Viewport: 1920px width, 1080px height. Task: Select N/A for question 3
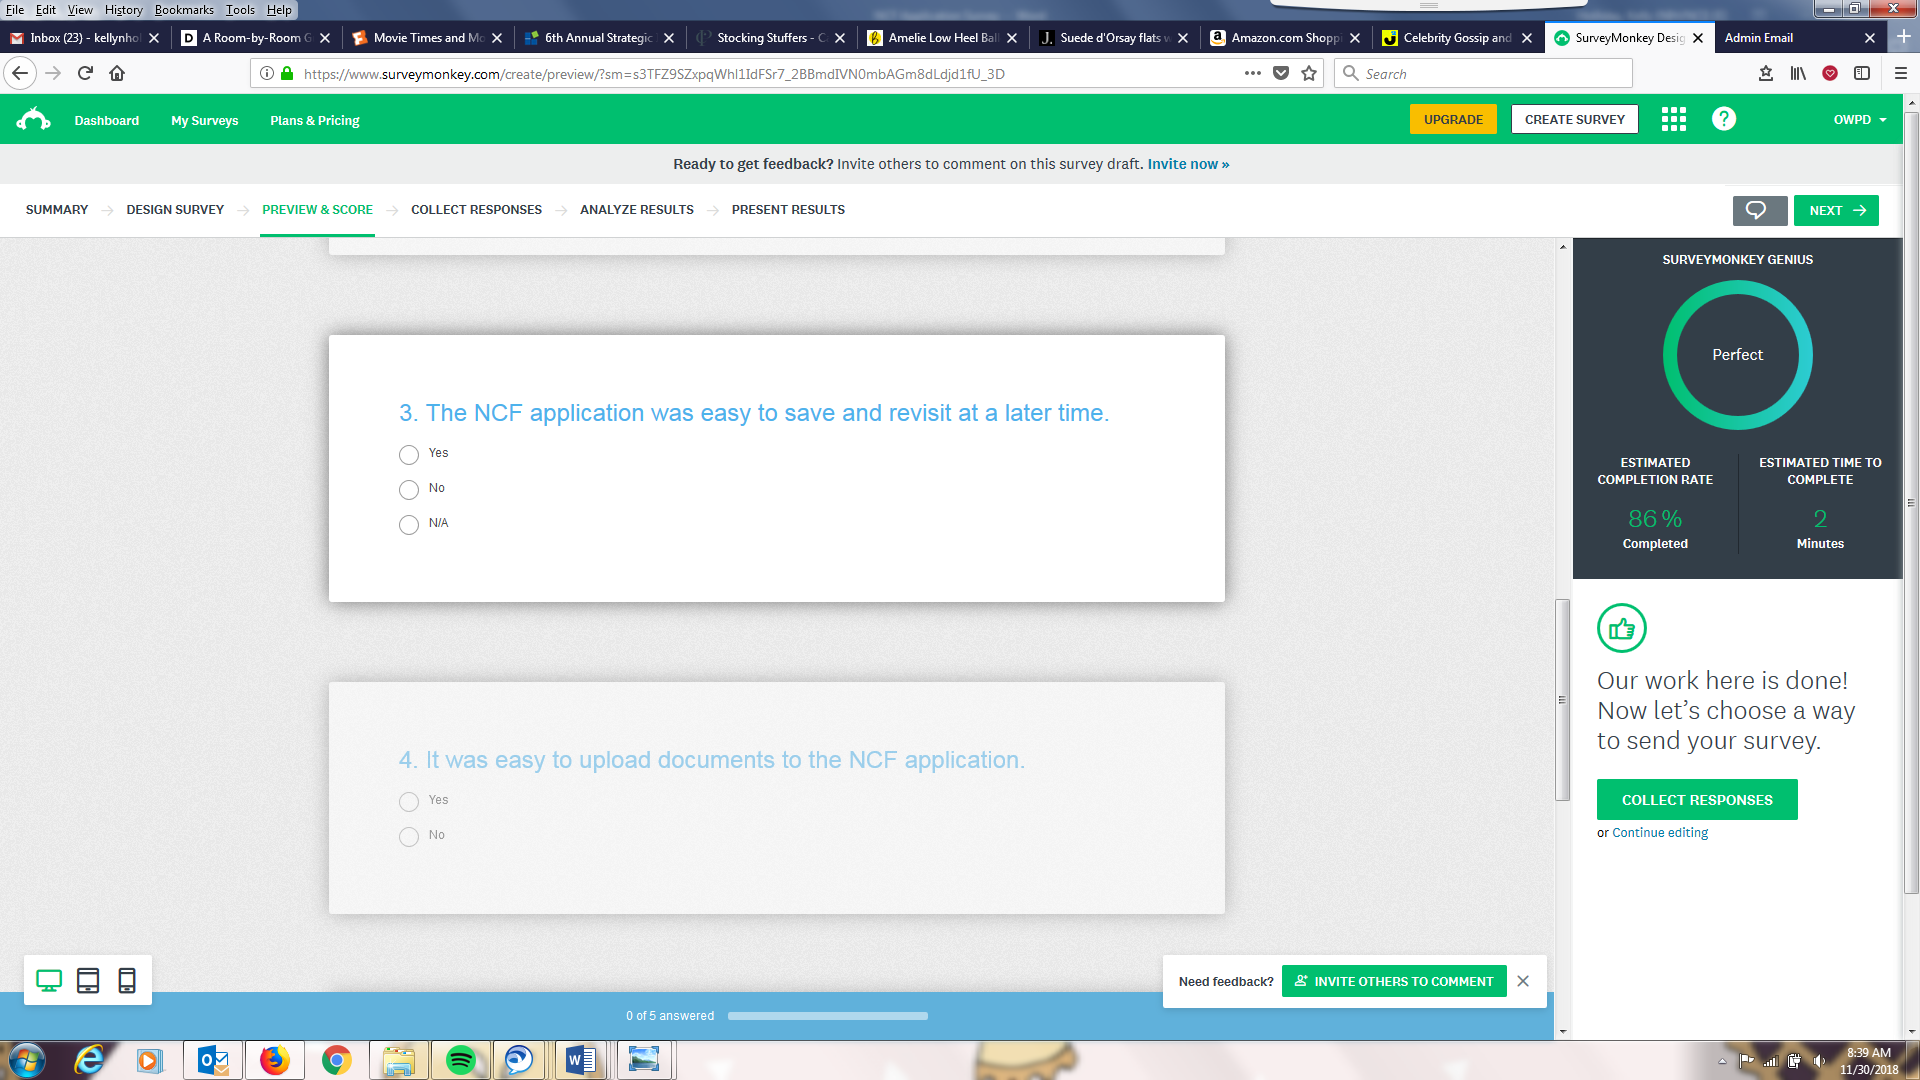(x=409, y=525)
